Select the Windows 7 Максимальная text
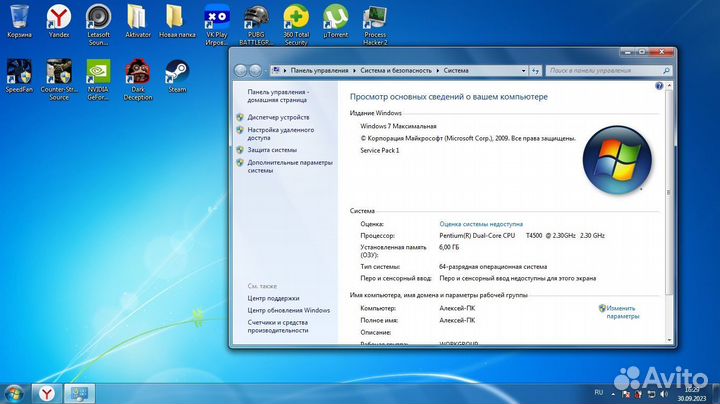This screenshot has height=404, width=720. (x=398, y=126)
